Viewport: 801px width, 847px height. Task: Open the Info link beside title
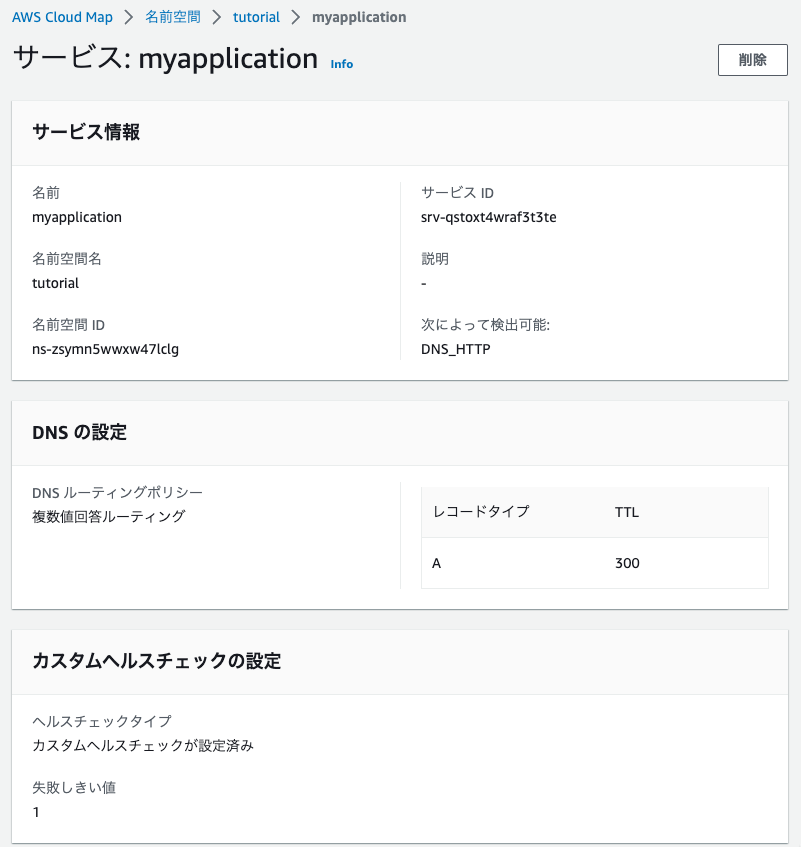coord(342,64)
